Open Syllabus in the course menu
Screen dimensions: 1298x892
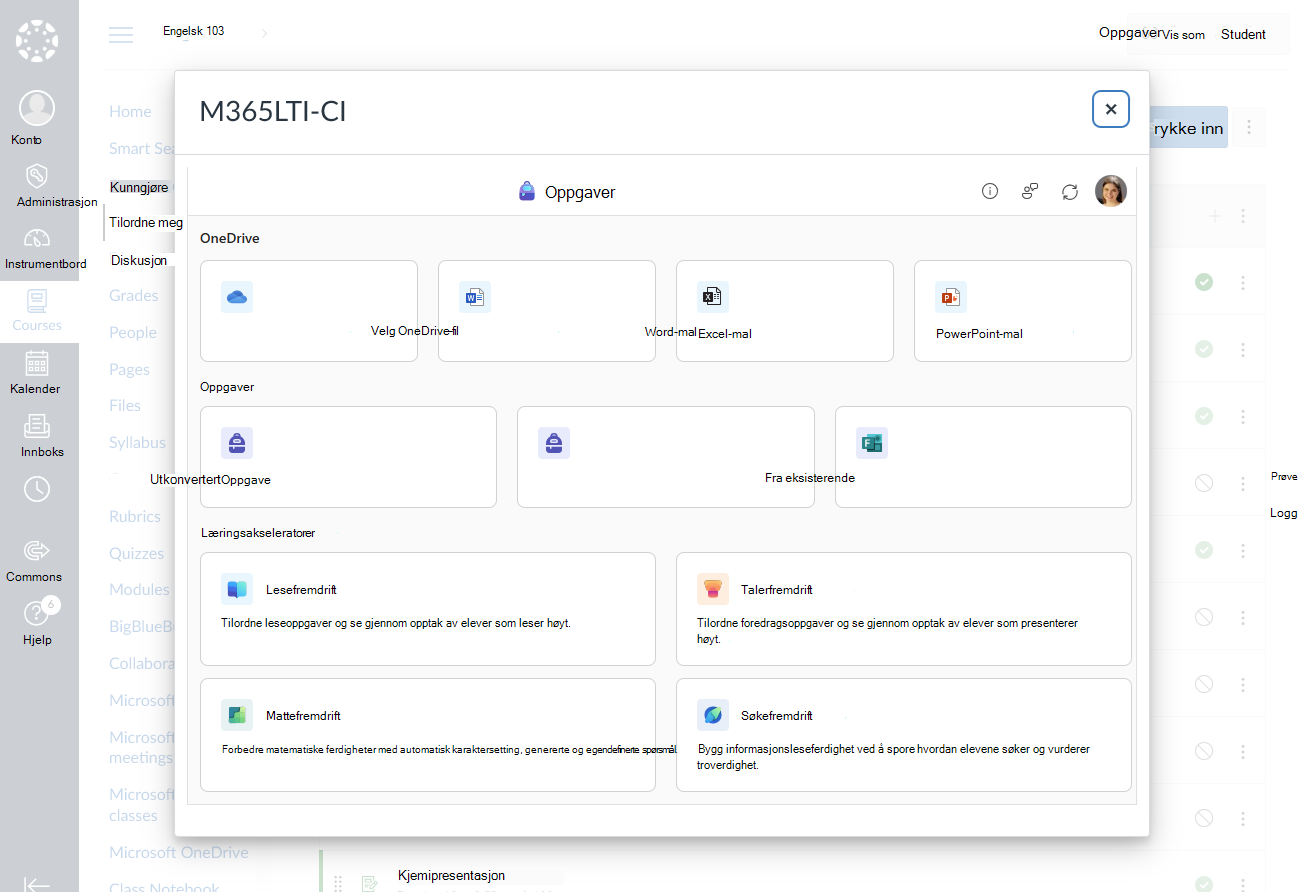click(x=137, y=443)
